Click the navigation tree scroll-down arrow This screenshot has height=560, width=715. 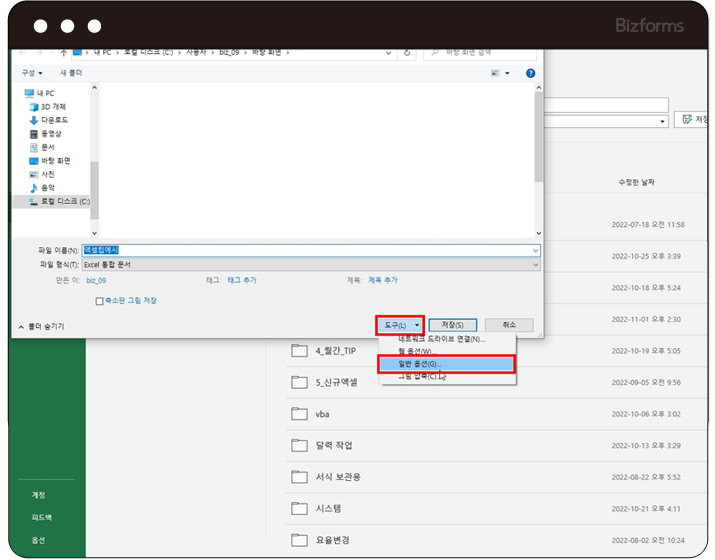point(94,233)
